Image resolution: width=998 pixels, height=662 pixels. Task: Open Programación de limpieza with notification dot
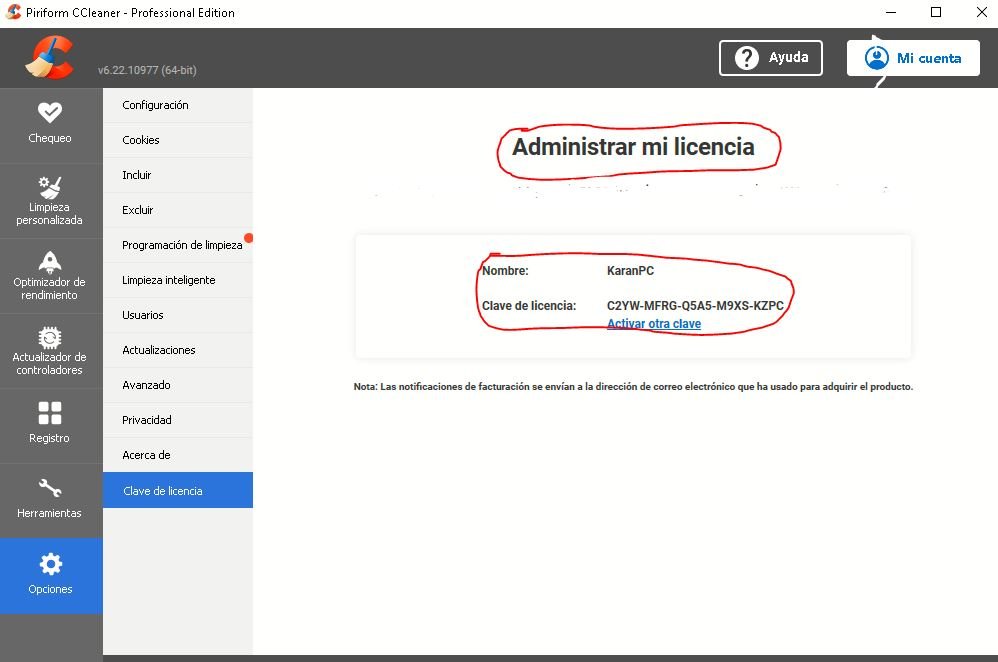(180, 245)
